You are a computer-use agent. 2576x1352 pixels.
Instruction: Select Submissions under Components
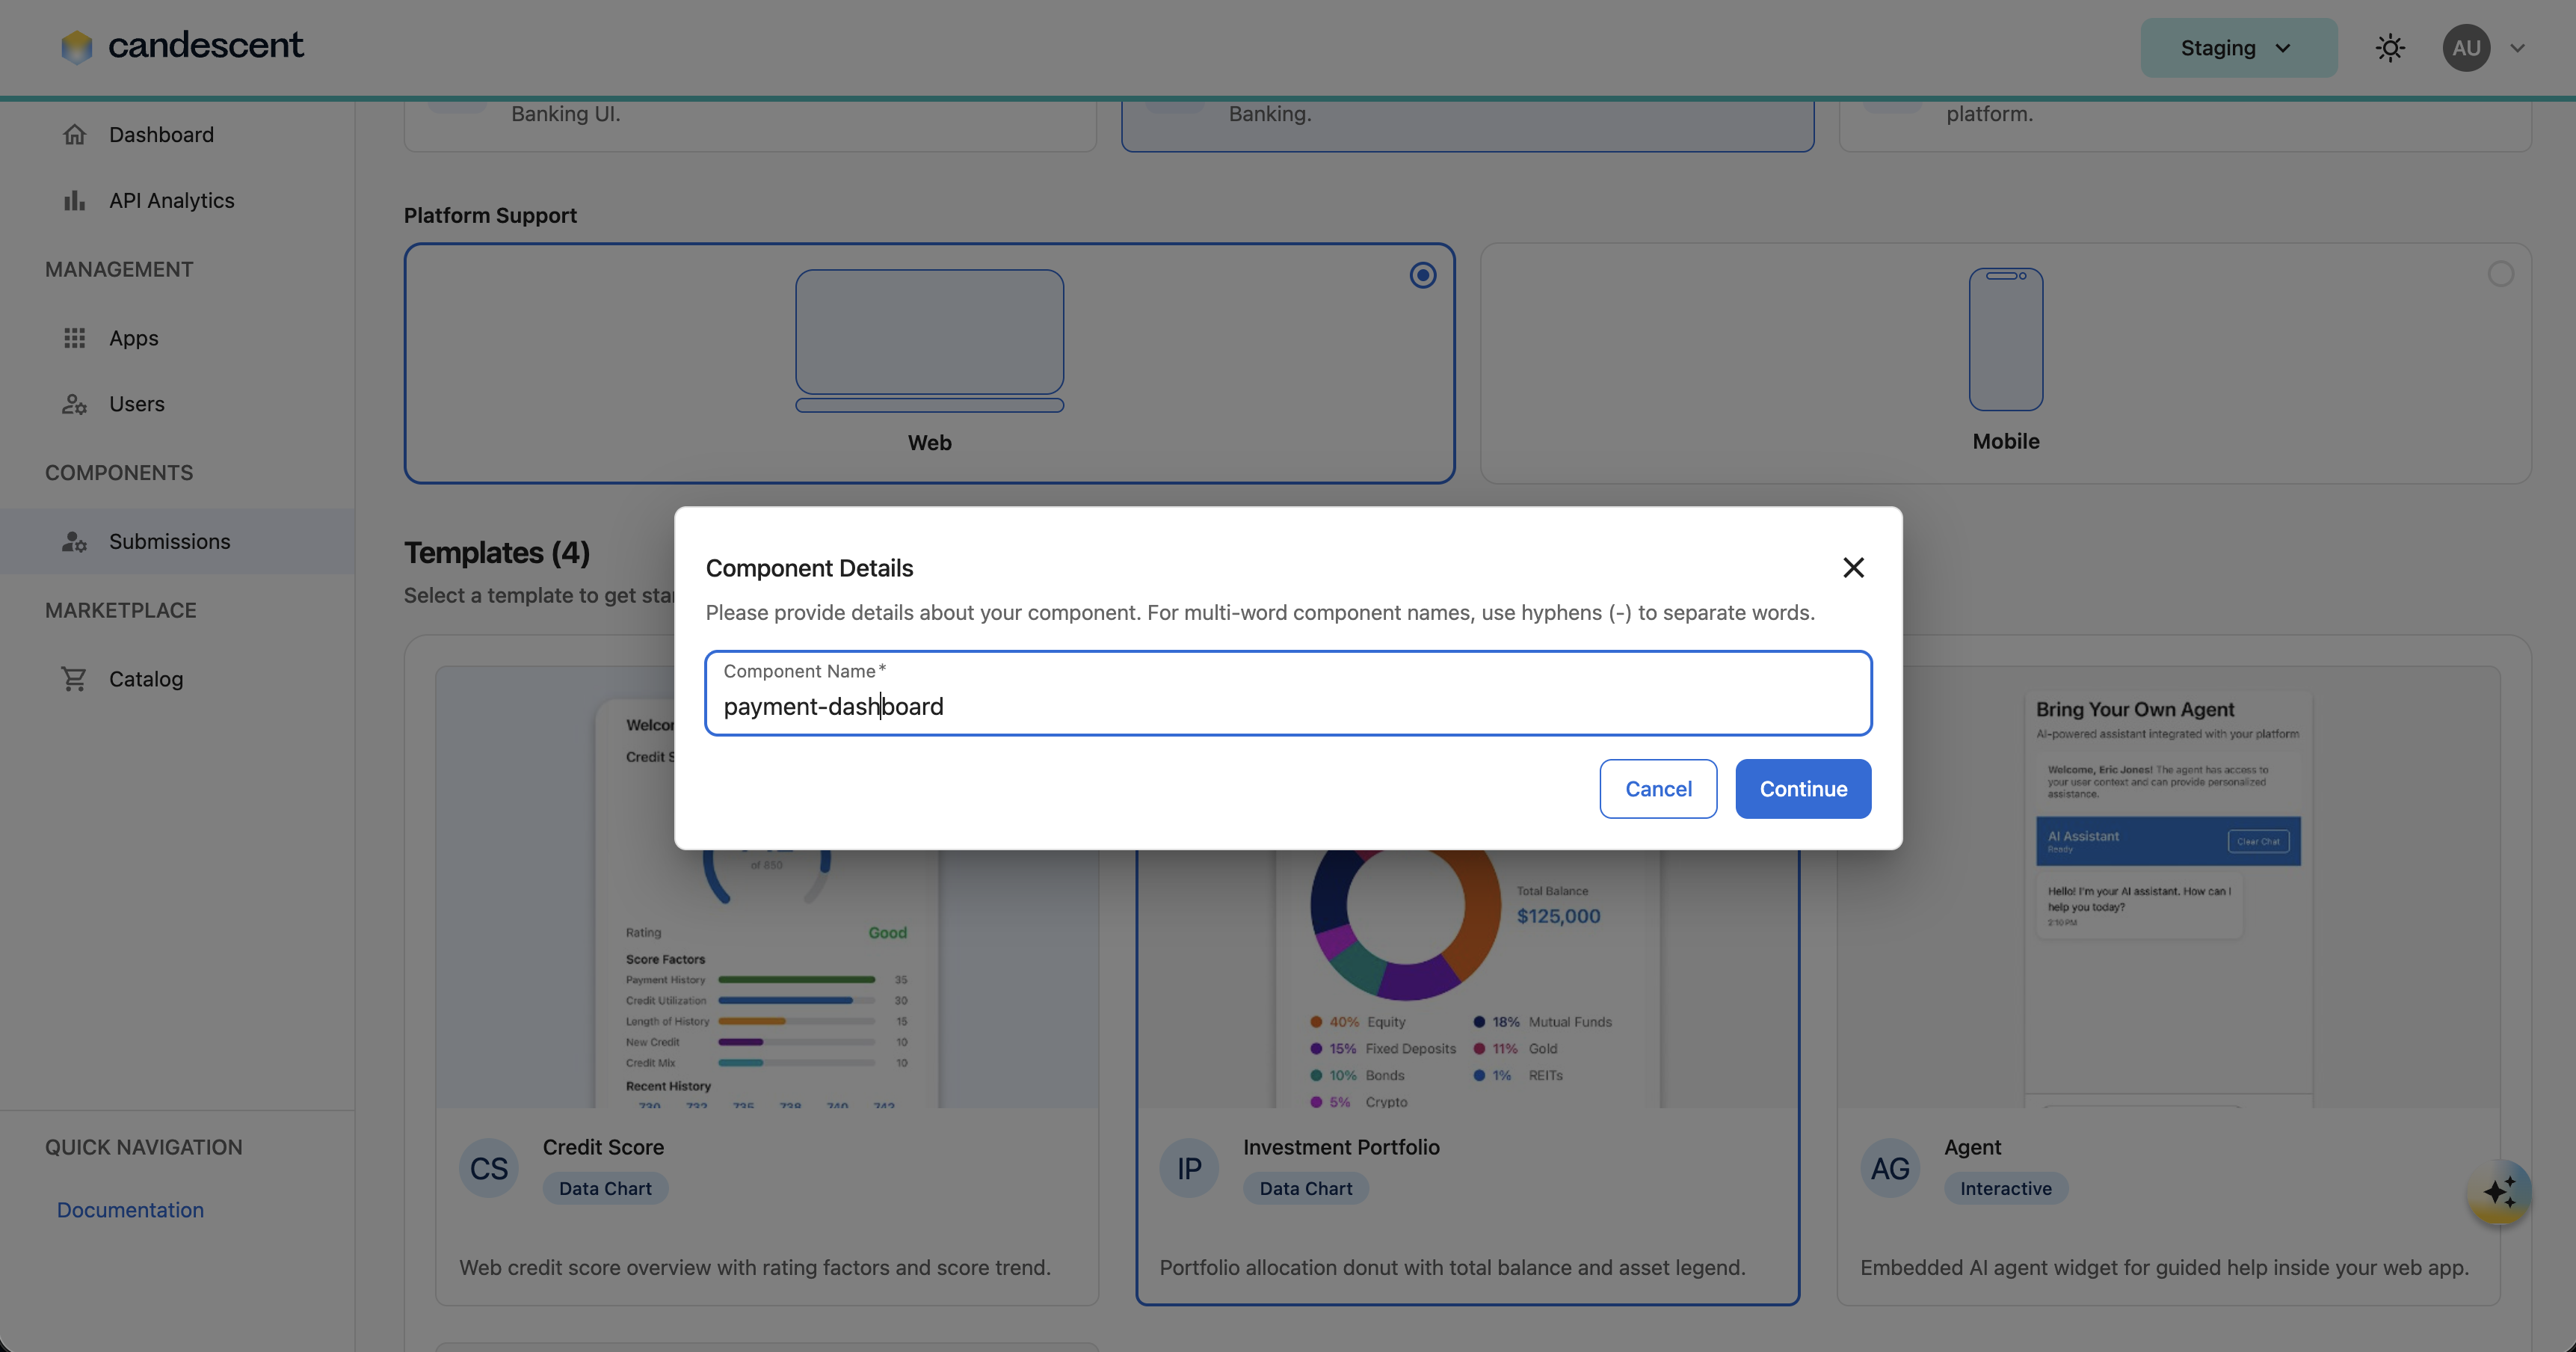click(x=177, y=541)
